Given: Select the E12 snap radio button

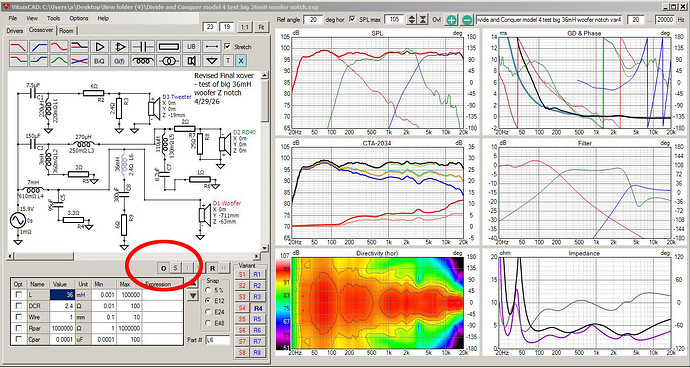Looking at the screenshot, I should click(x=208, y=301).
